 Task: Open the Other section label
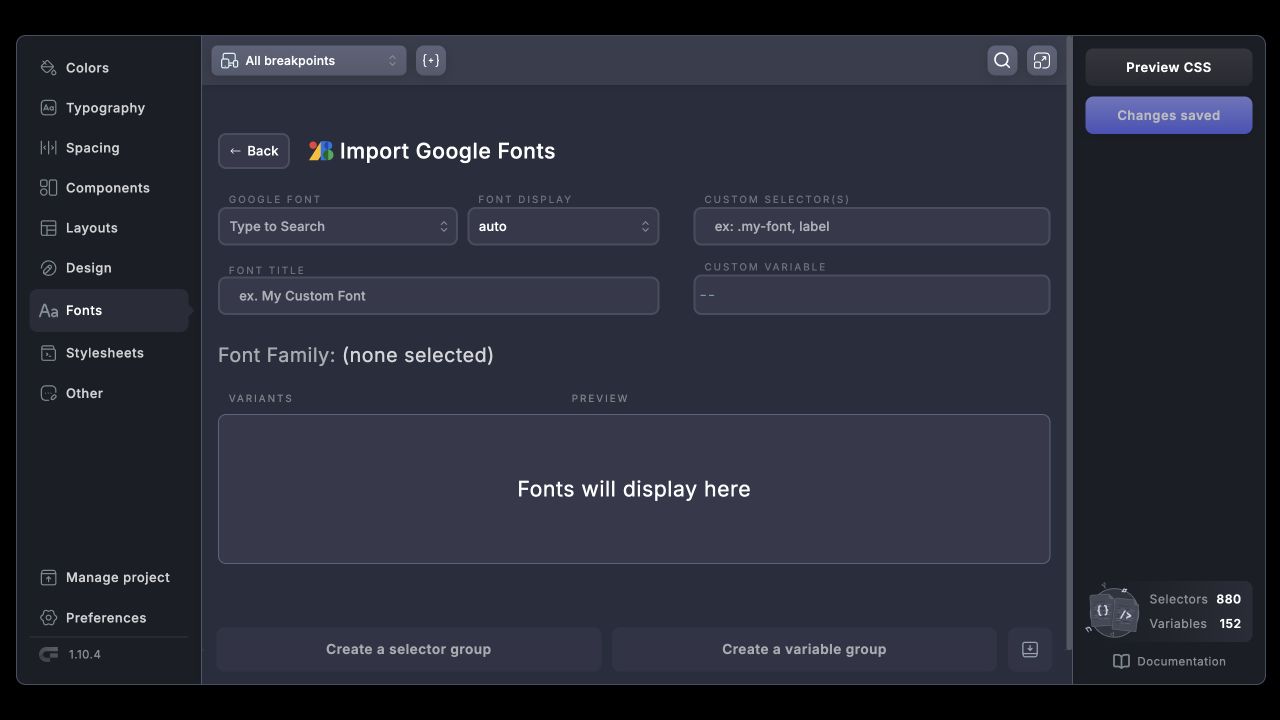click(x=84, y=393)
